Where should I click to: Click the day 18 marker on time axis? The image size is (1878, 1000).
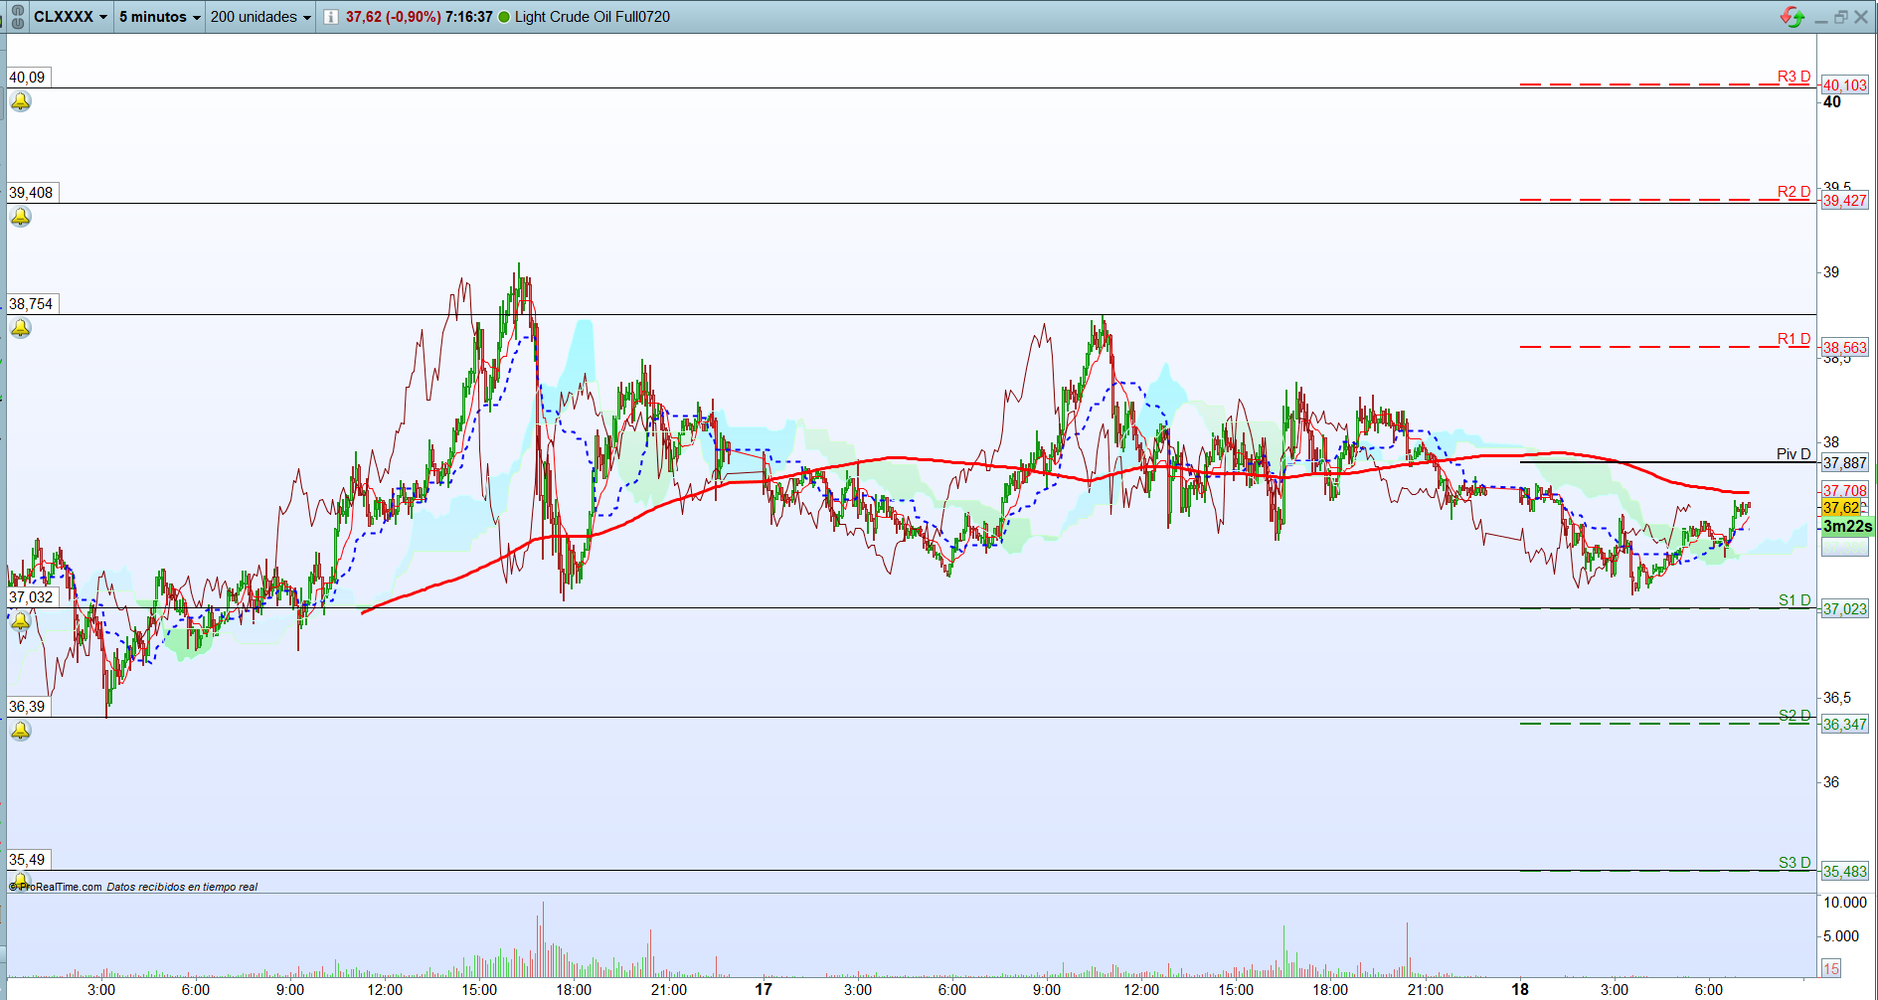[x=1520, y=989]
